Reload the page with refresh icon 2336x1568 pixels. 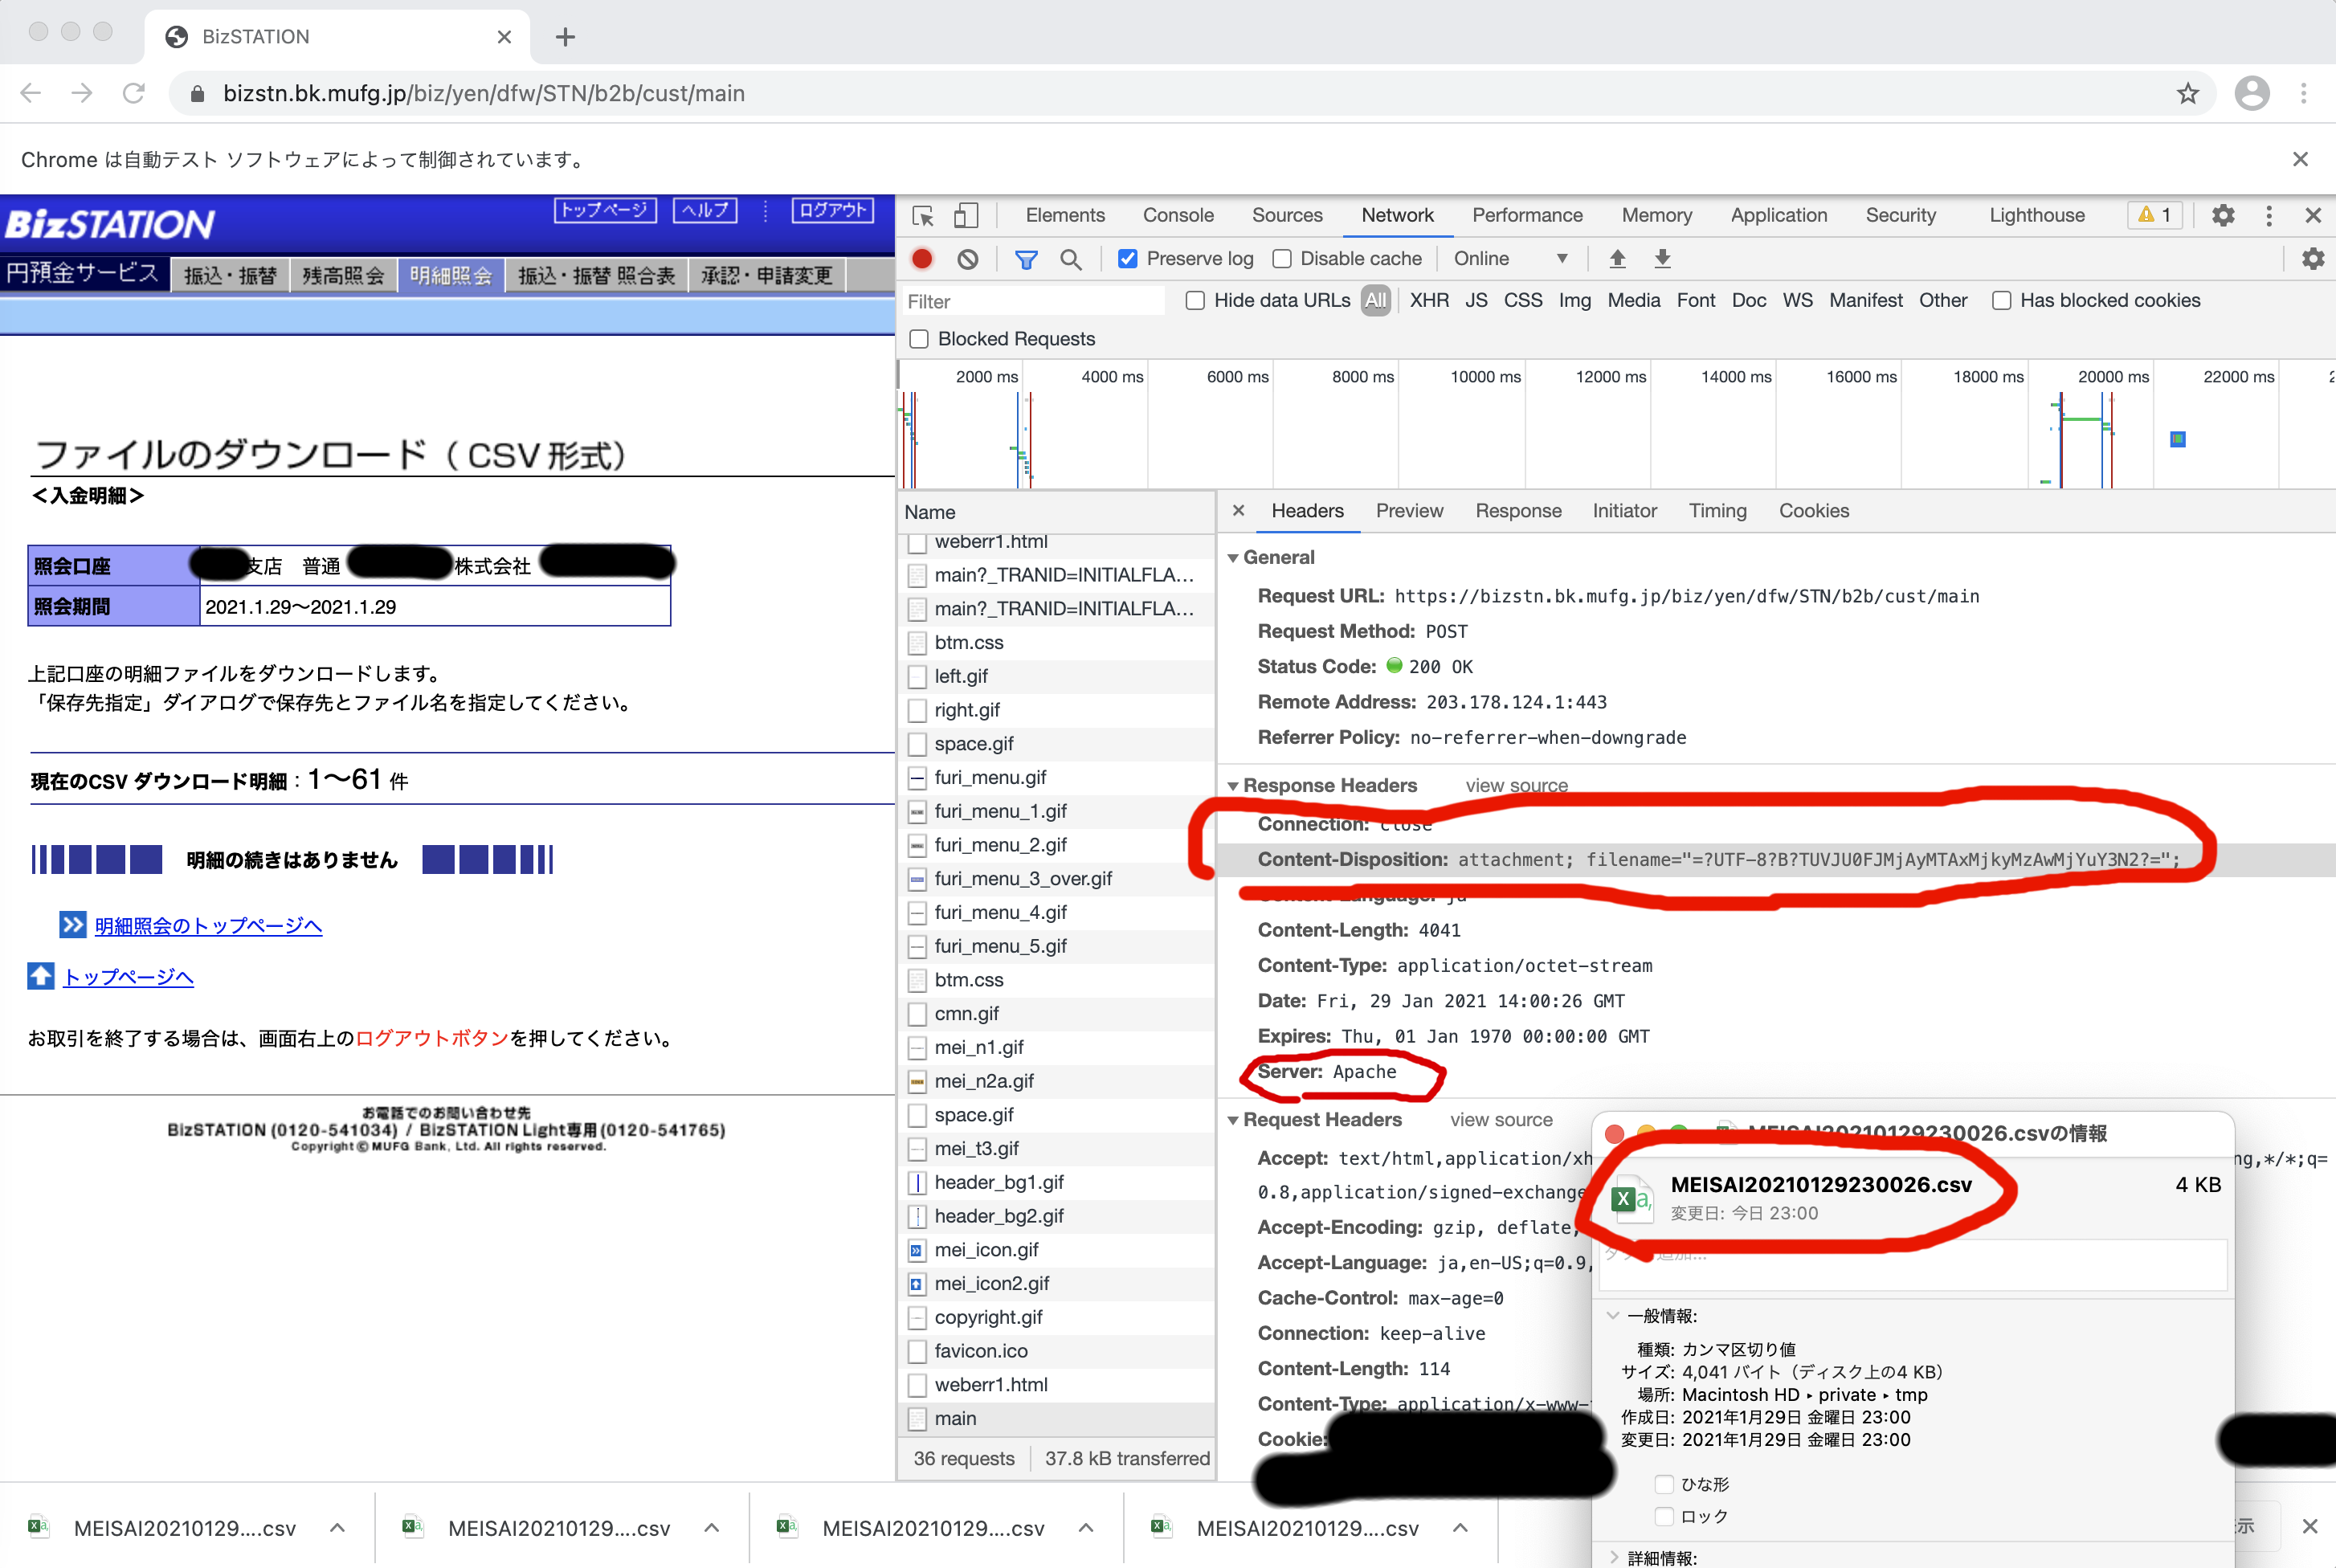tap(133, 93)
